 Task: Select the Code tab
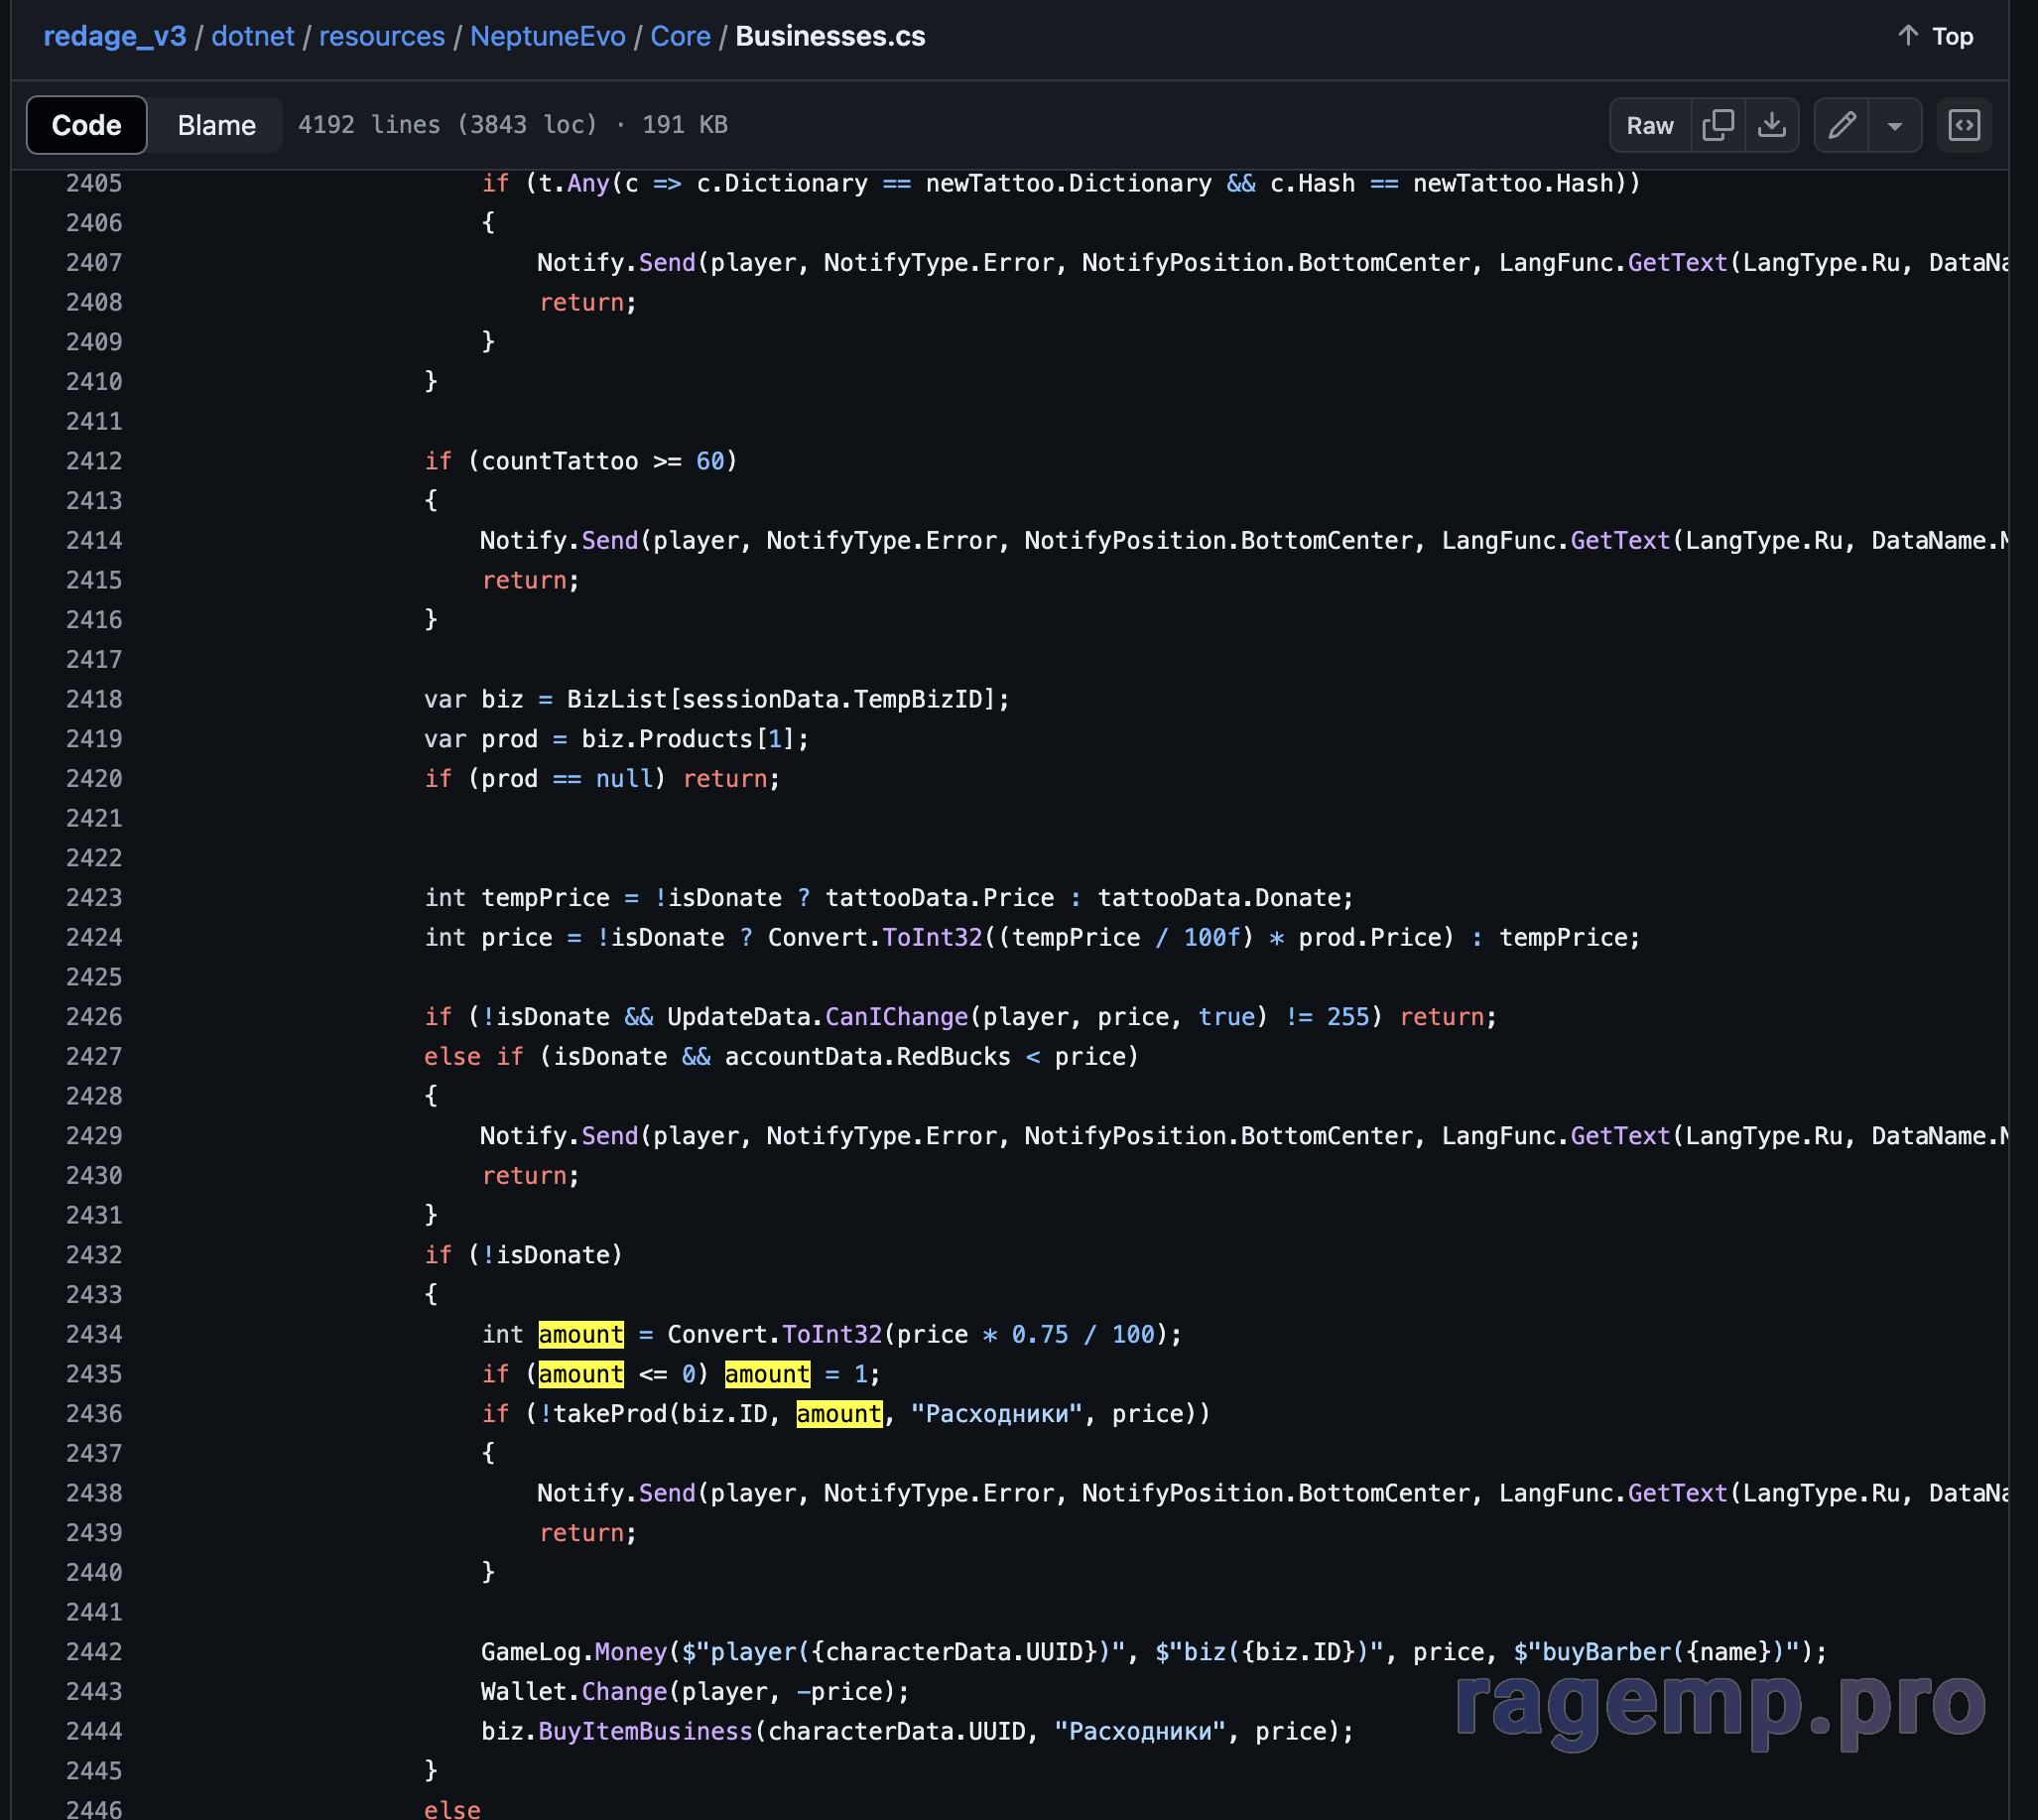point(87,125)
